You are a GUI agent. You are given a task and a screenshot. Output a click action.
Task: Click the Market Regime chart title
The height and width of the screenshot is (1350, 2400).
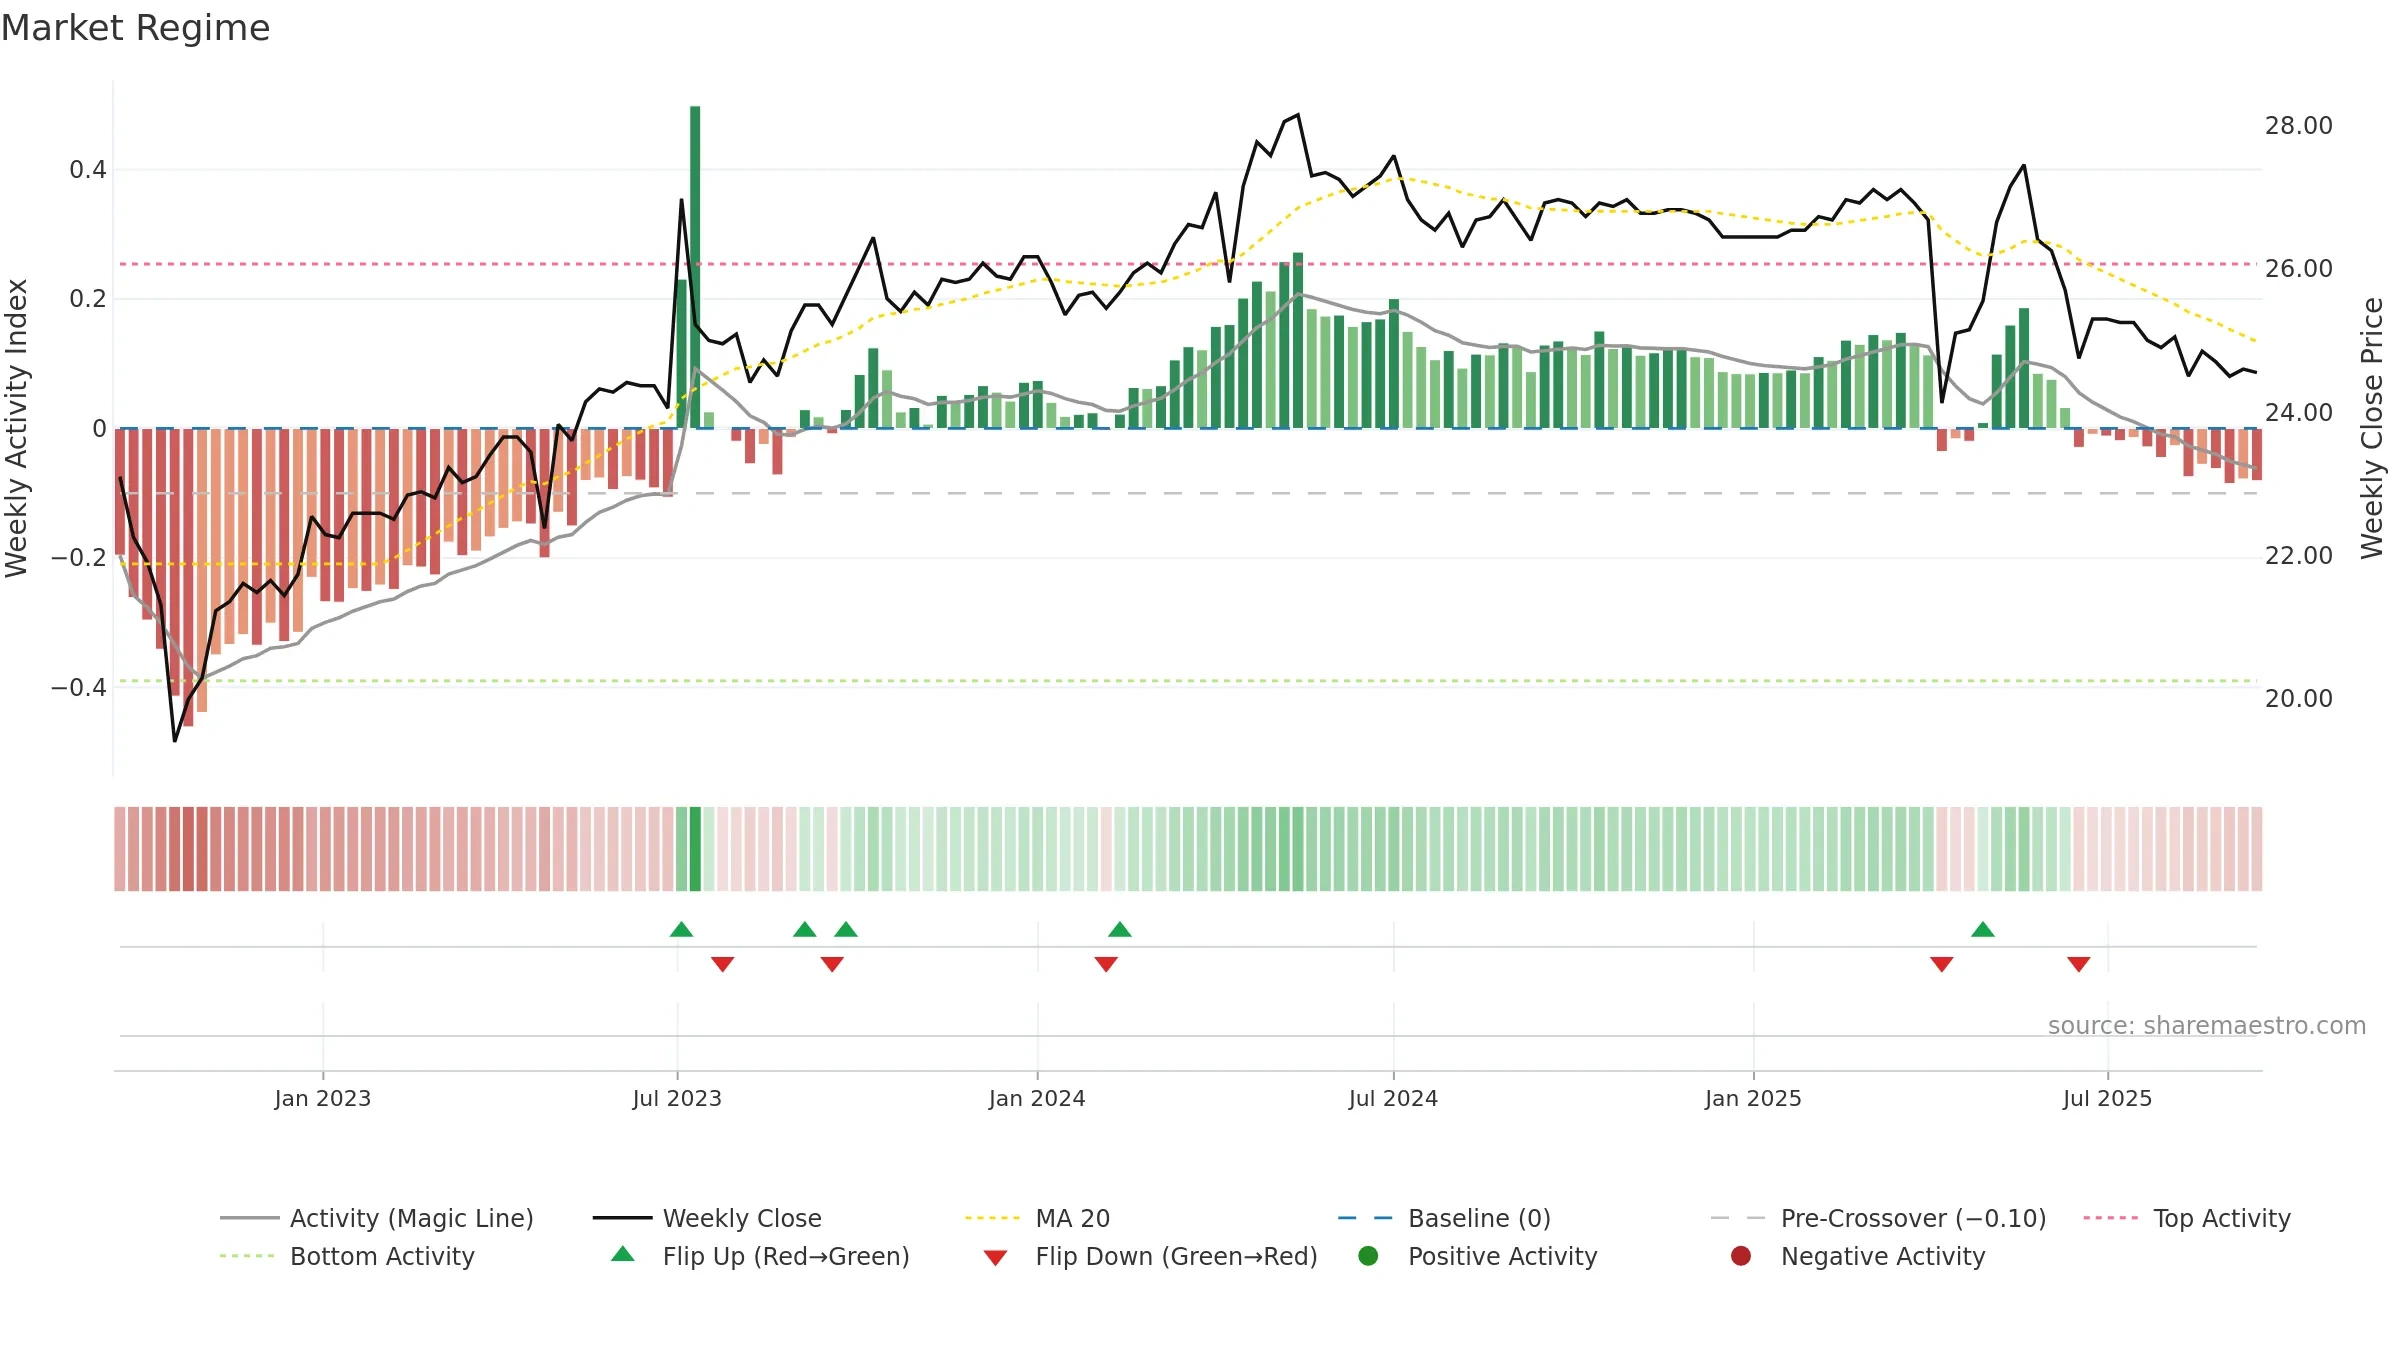tap(135, 28)
